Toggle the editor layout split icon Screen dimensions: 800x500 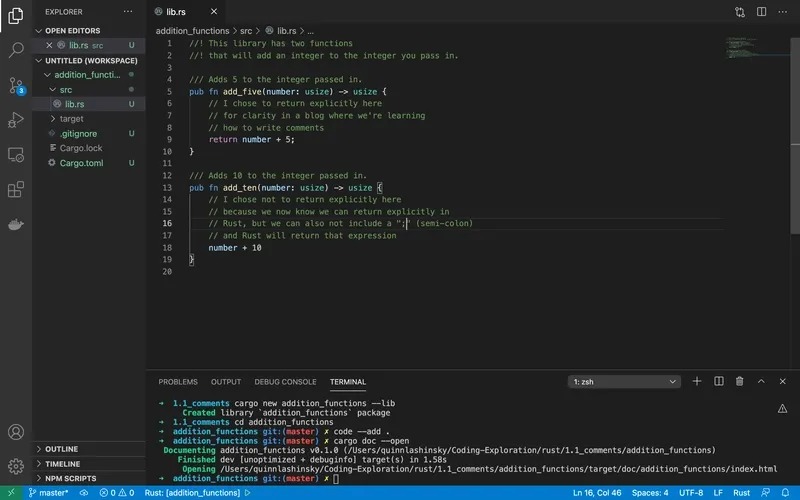coord(761,12)
